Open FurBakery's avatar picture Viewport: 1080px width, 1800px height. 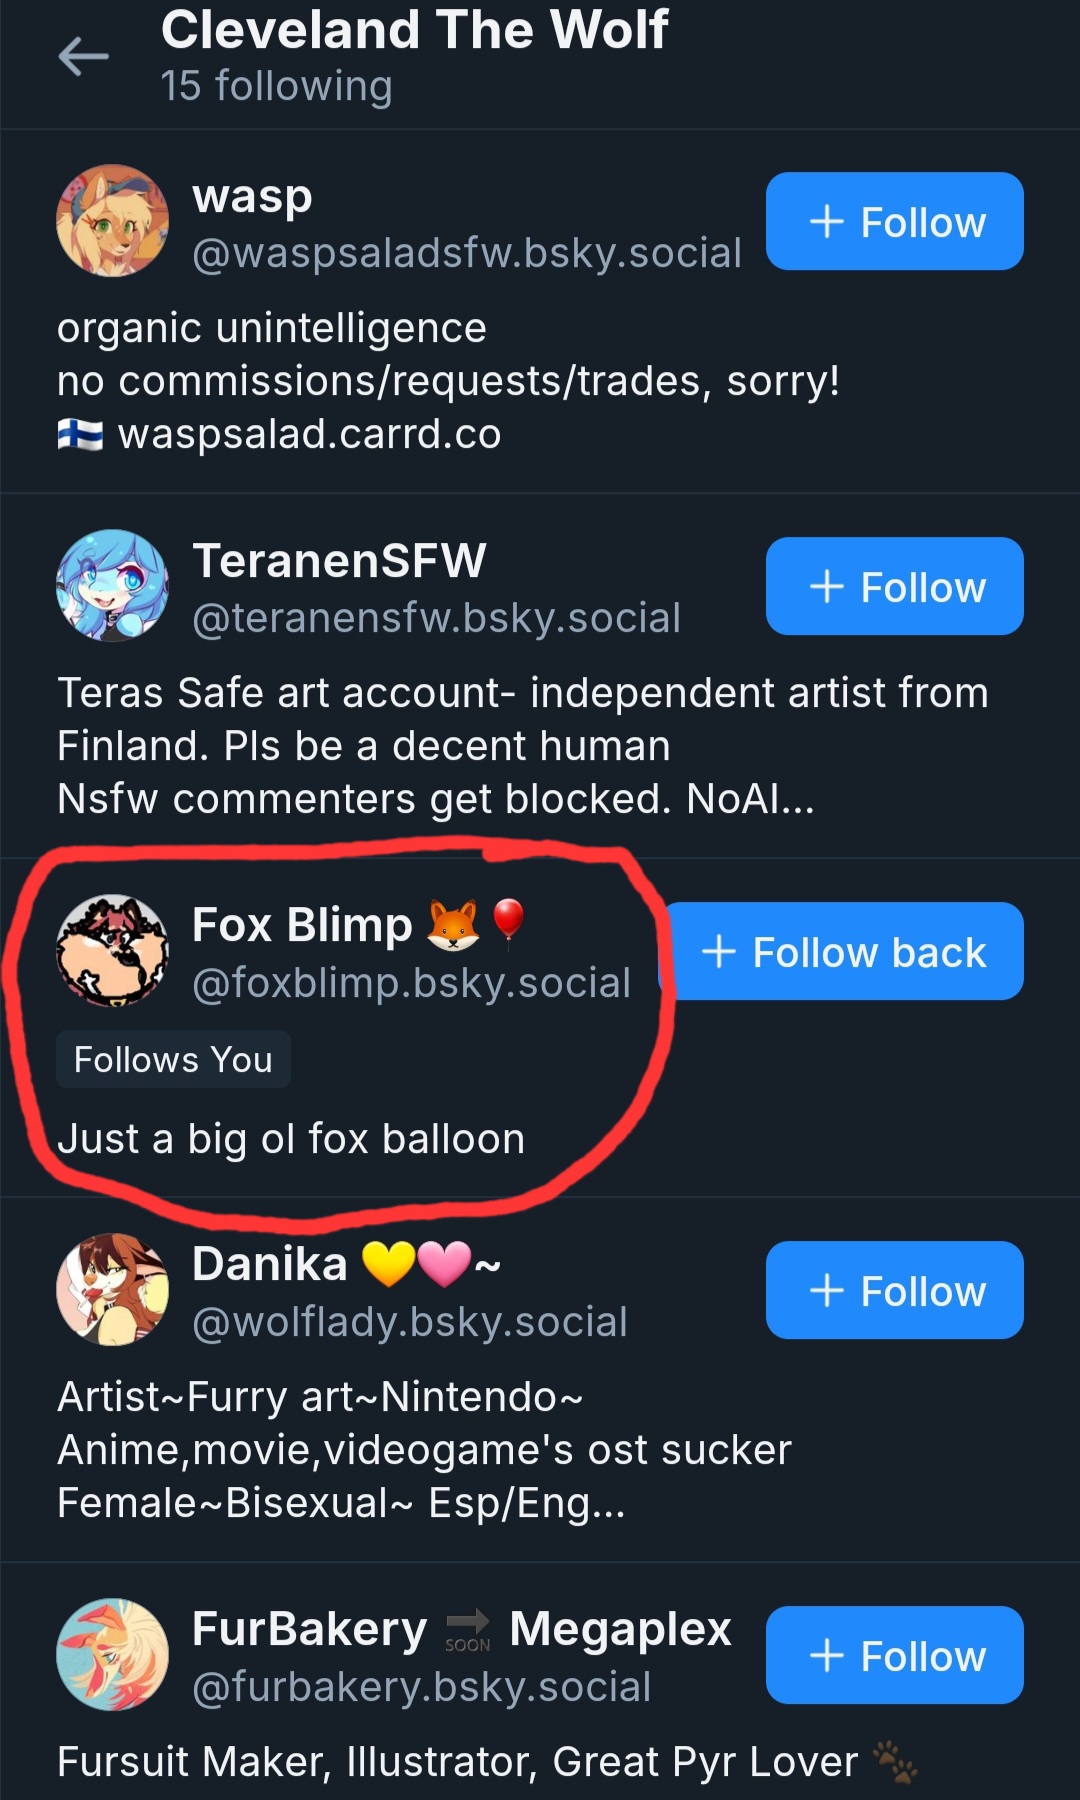(x=112, y=1655)
